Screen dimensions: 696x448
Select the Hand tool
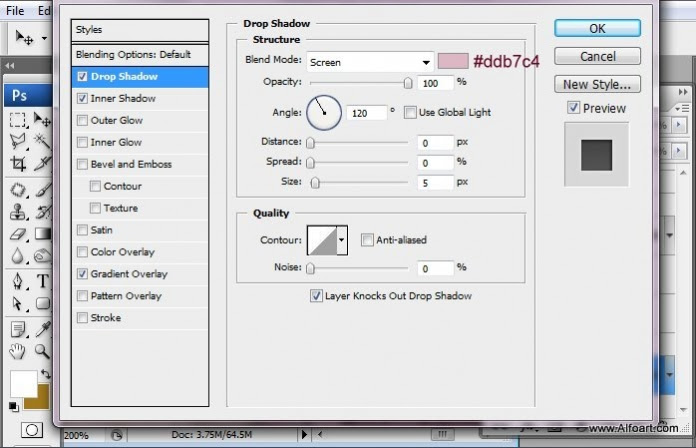pos(18,350)
